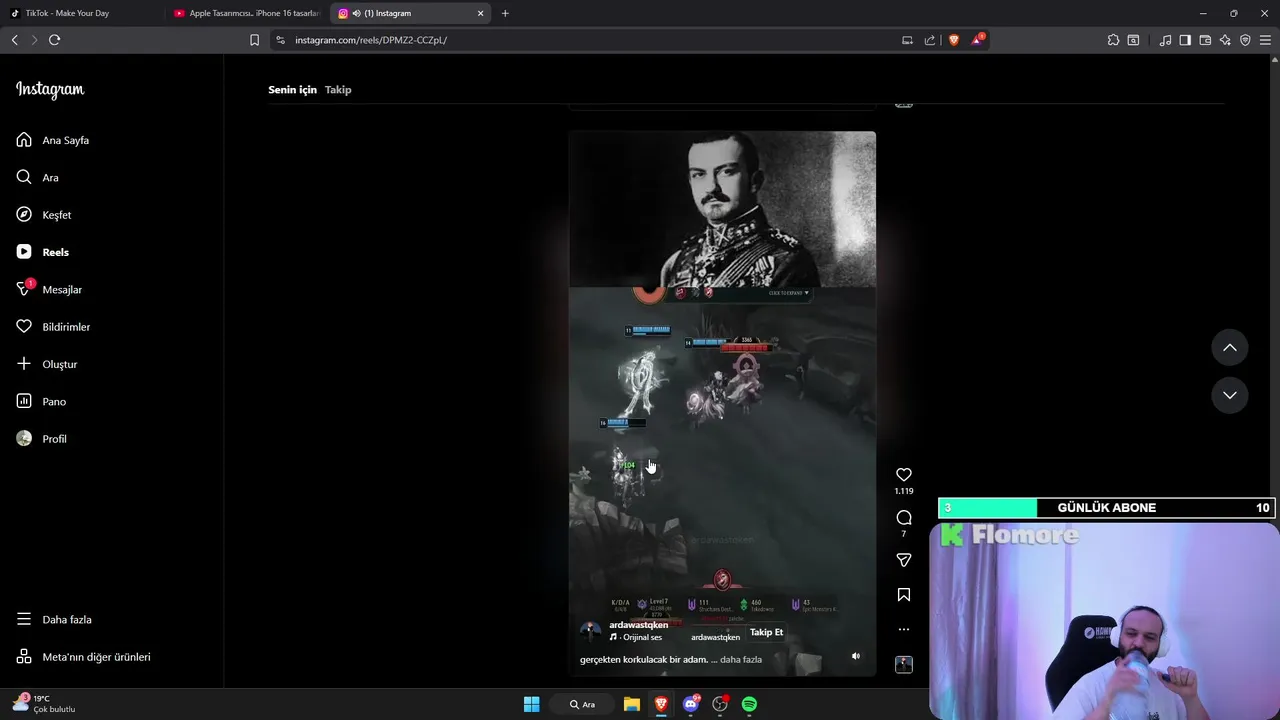Open Reels from the sidebar
The image size is (1280, 720).
pyautogui.click(x=43, y=252)
